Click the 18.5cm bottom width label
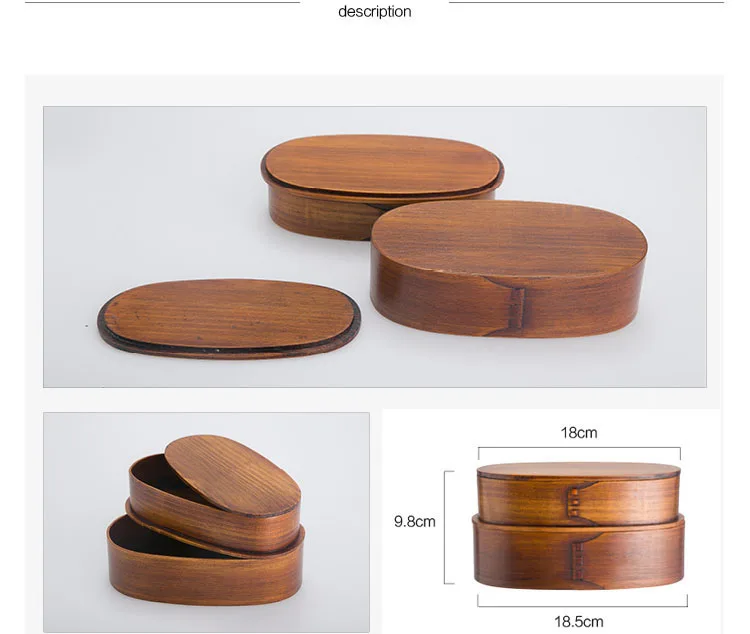Viewport: 750px width, 634px height. [x=579, y=622]
